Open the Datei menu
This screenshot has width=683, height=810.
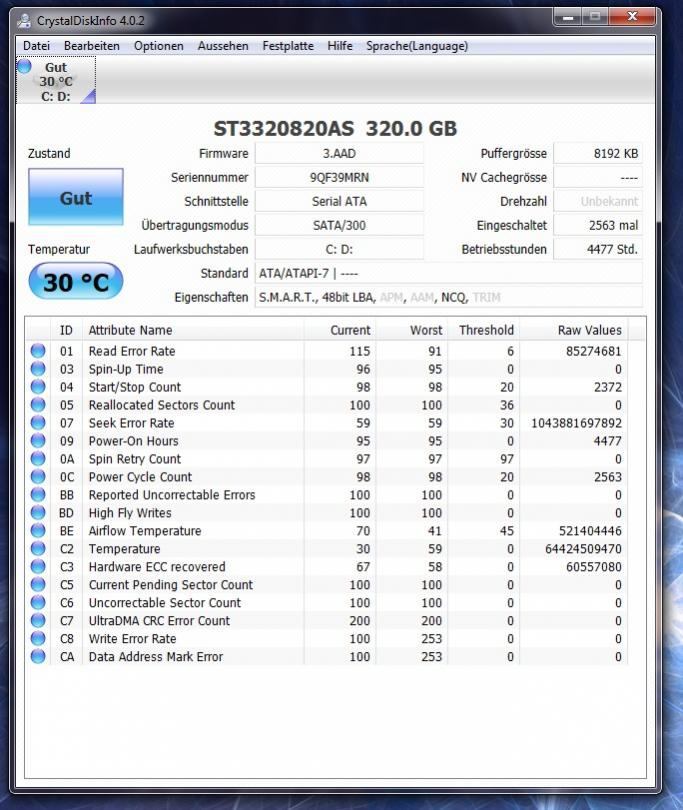coord(36,46)
